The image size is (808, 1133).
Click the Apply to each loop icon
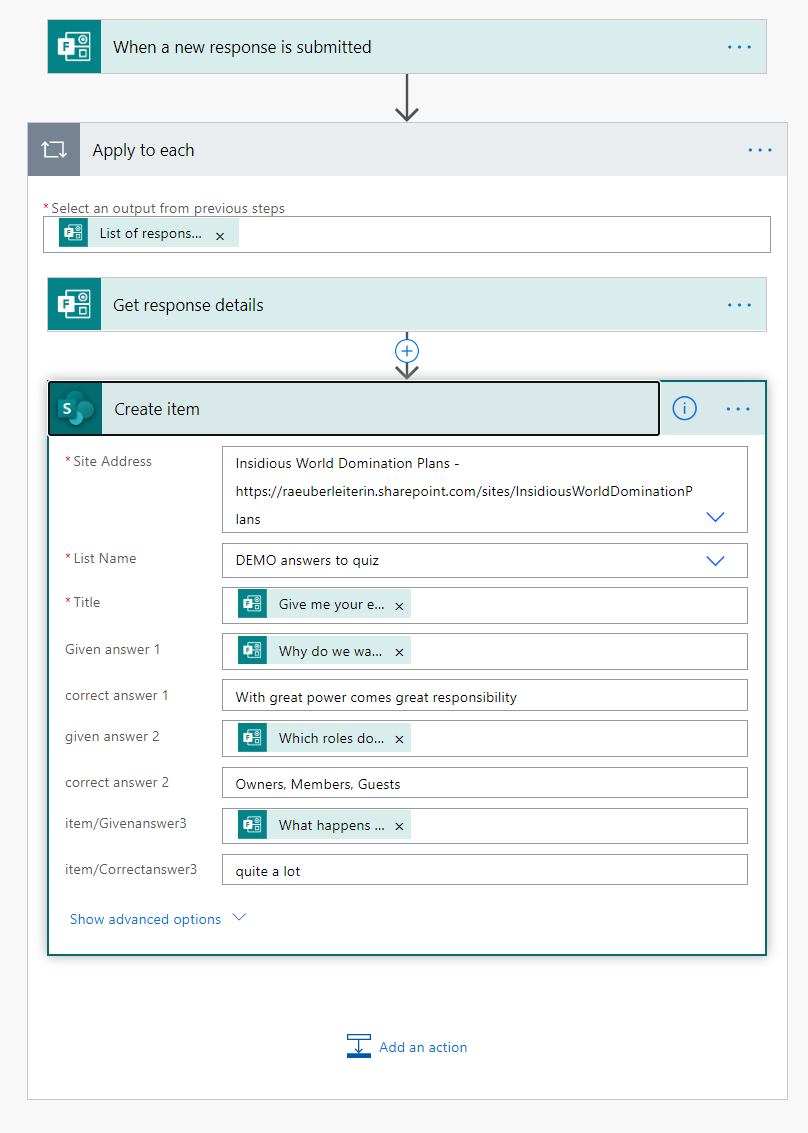[54, 150]
